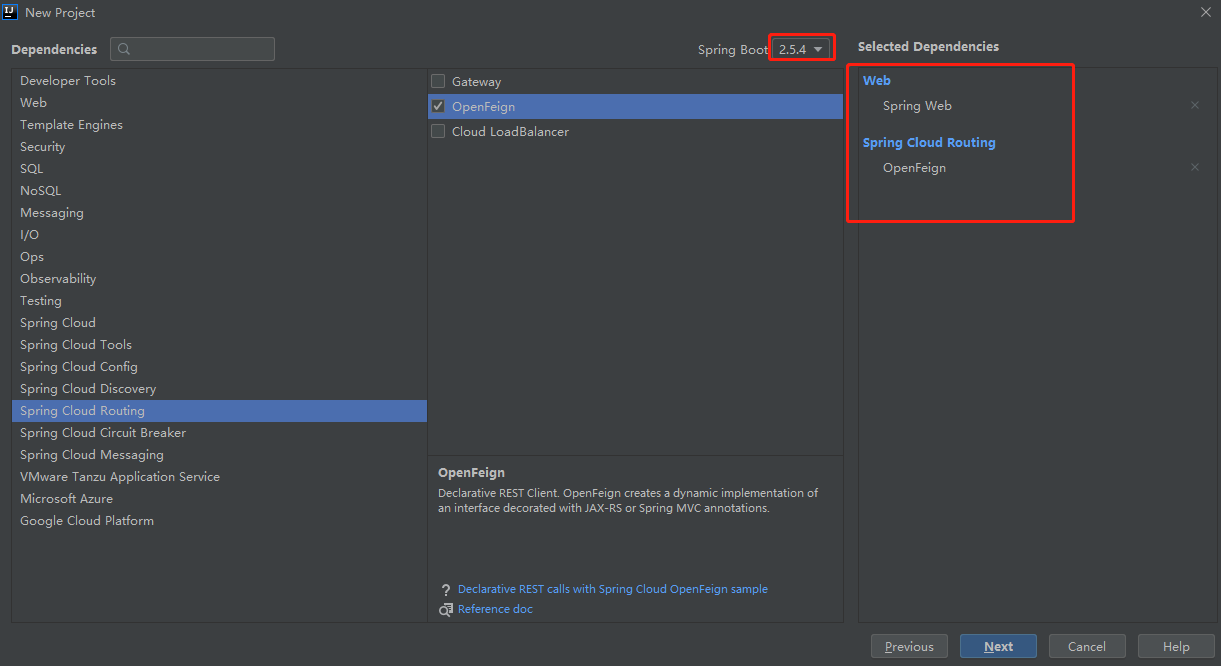Open Declarative REST calls OpenFeign sample link
Screen dimensions: 1221x666
pos(613,590)
